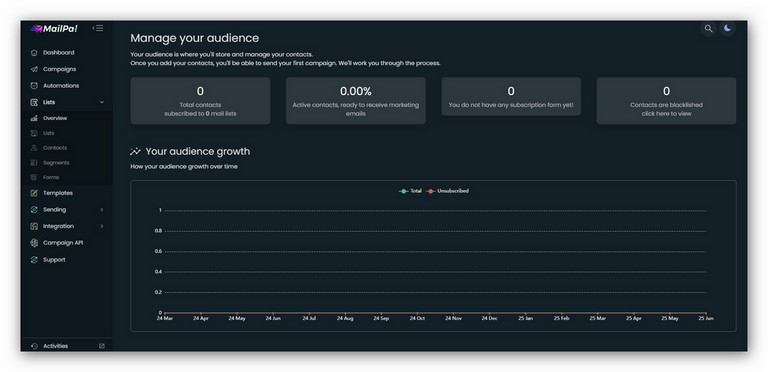Open the search magnifier icon
Image resolution: width=768 pixels, height=372 pixels.
[708, 28]
